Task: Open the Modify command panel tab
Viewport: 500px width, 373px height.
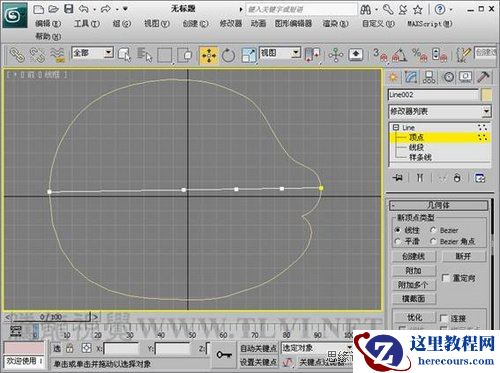Action: click(411, 77)
